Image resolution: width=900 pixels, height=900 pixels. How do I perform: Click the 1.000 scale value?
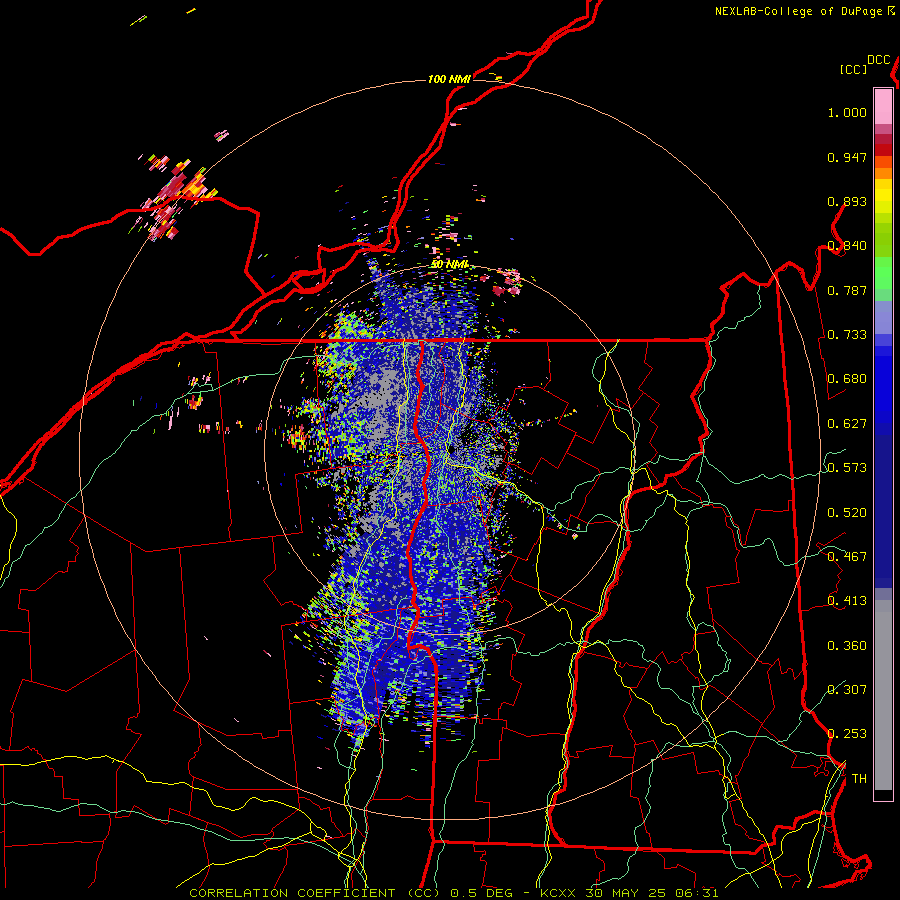point(847,112)
